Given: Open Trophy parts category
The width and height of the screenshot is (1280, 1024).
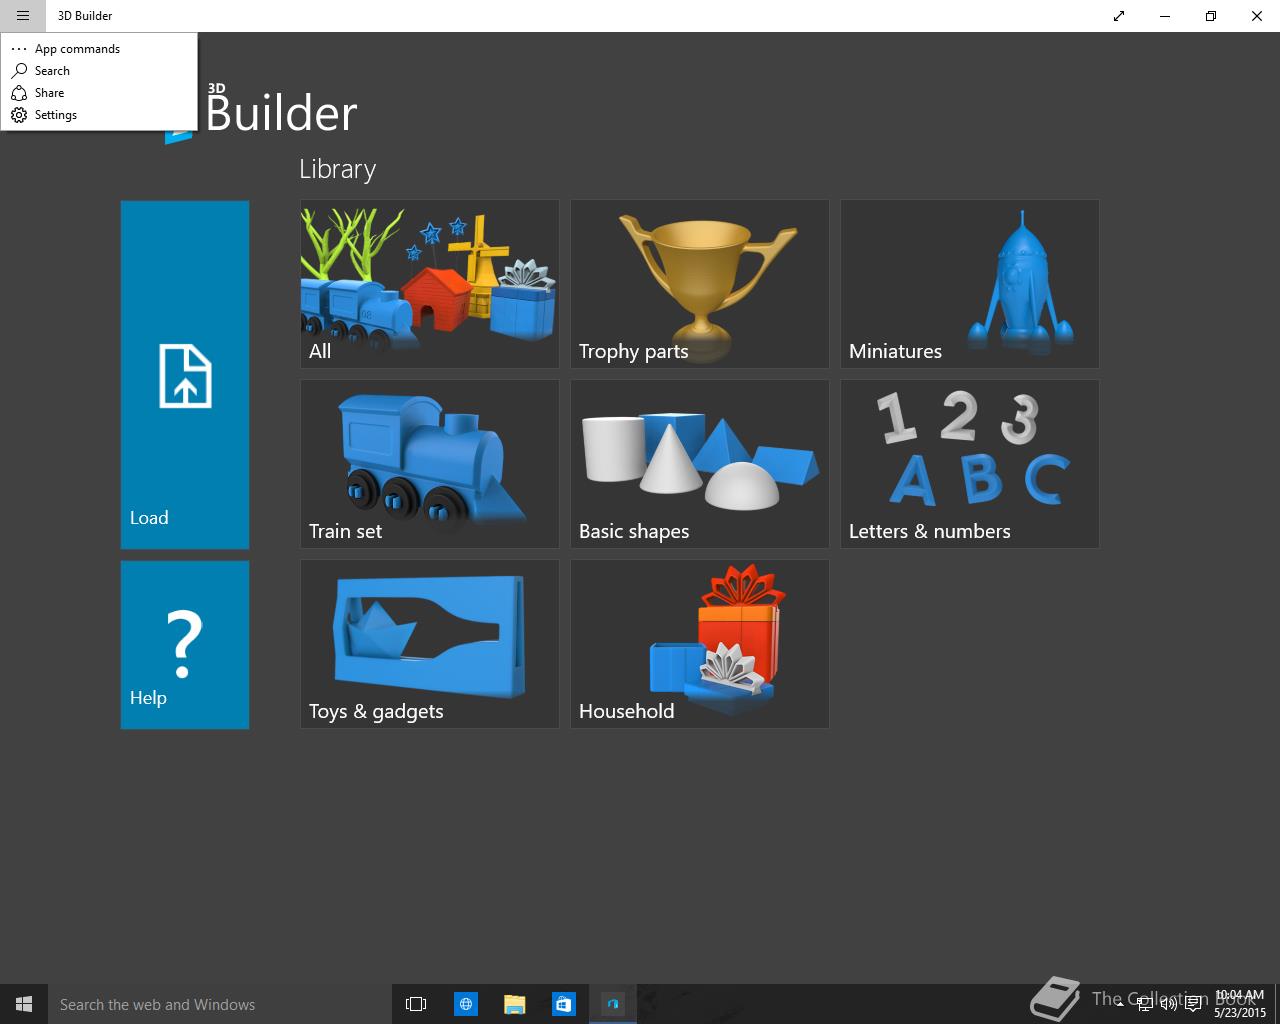Looking at the screenshot, I should click(x=700, y=284).
